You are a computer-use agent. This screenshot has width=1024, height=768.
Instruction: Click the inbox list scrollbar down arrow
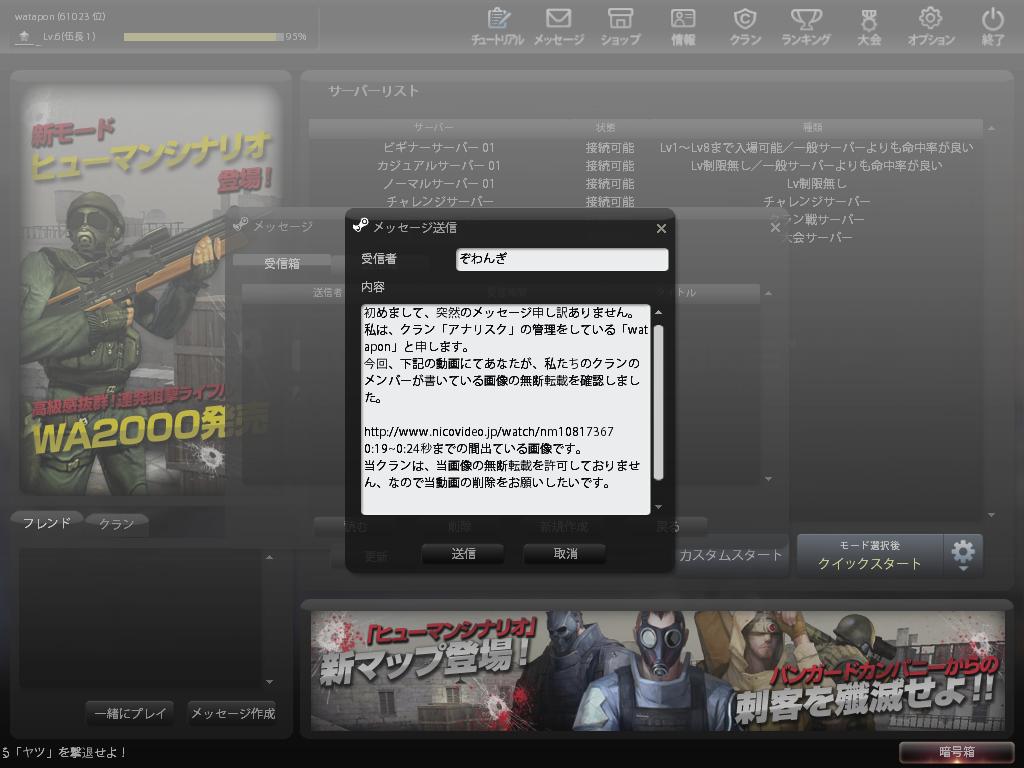point(768,479)
